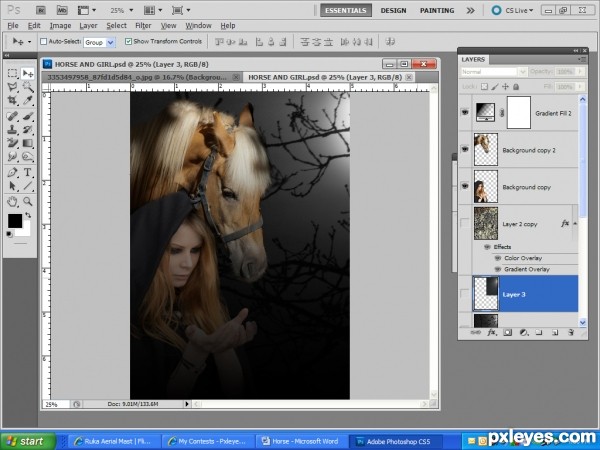
Task: Select the Pen tool
Action: point(13,172)
